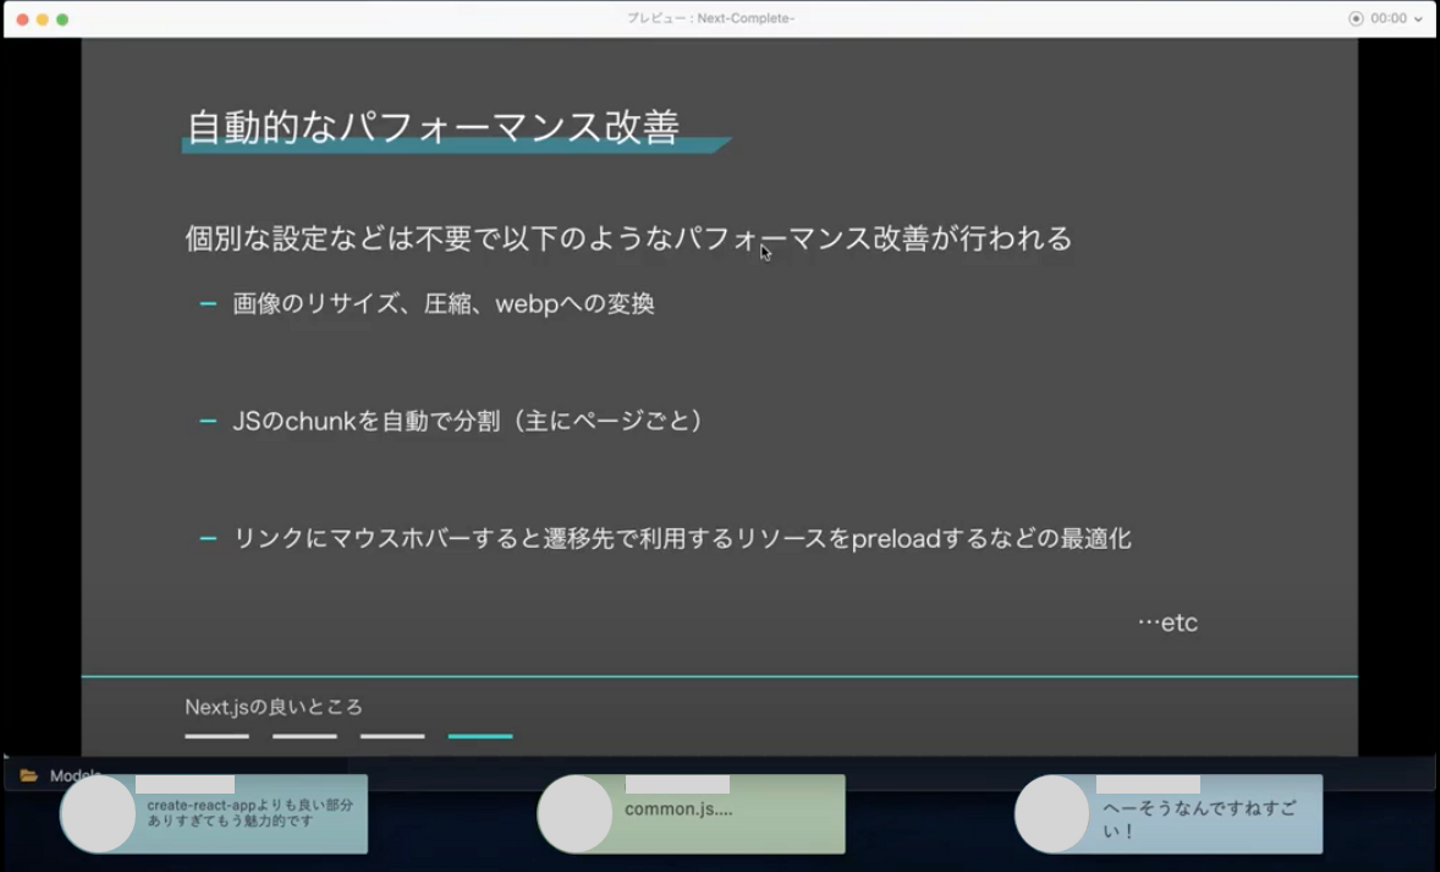1440x872 pixels.
Task: Click the comment text へーそうなんですねすごい！
Action: click(1200, 819)
